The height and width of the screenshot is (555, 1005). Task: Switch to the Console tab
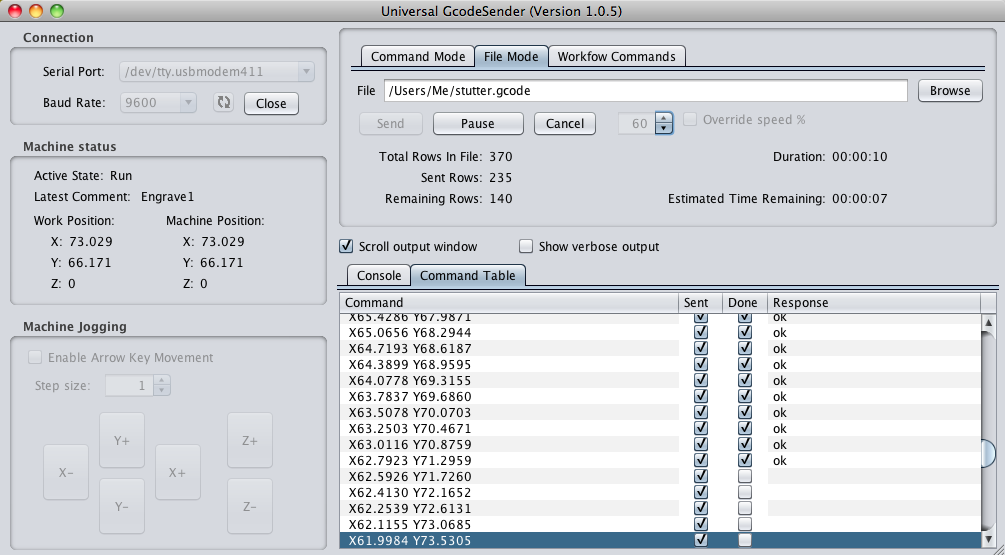coord(378,275)
